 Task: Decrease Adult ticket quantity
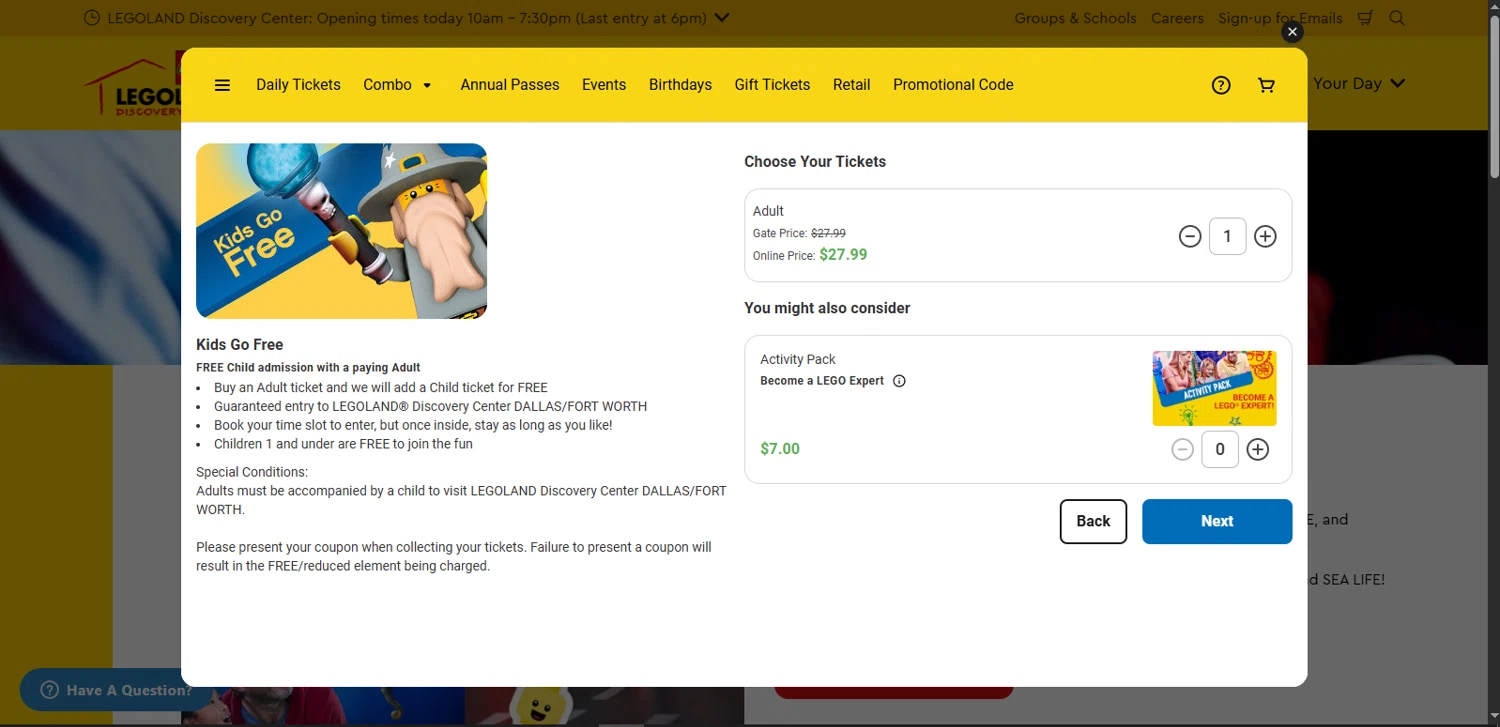[1189, 237]
